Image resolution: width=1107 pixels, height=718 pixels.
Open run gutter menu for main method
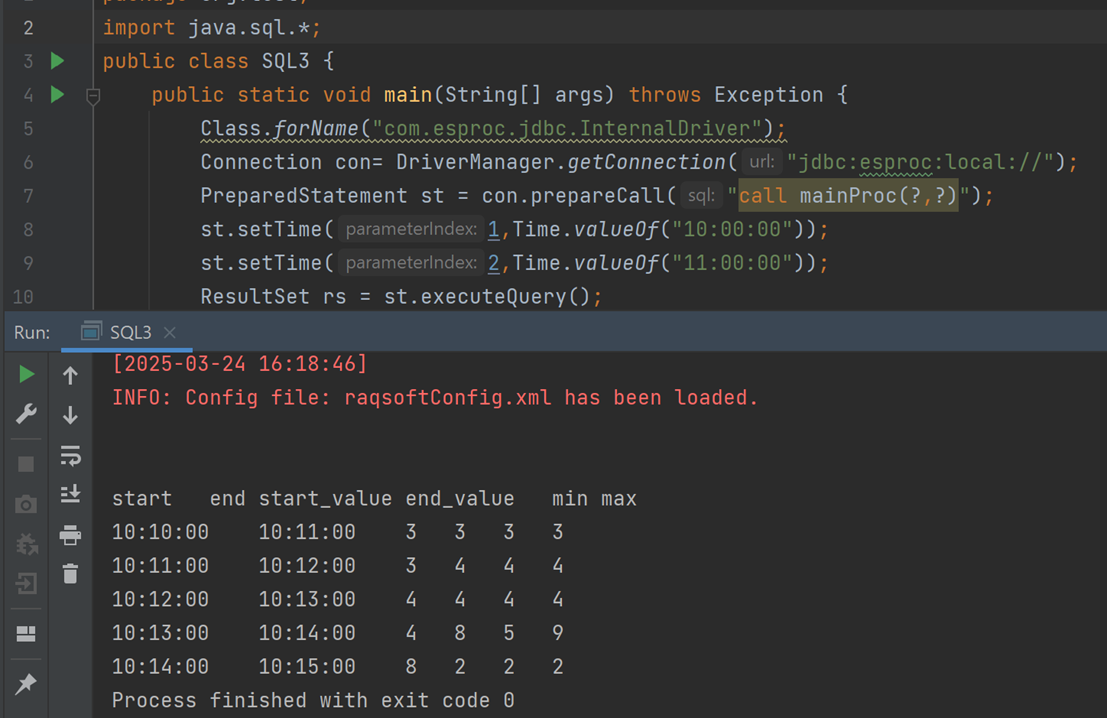point(57,95)
